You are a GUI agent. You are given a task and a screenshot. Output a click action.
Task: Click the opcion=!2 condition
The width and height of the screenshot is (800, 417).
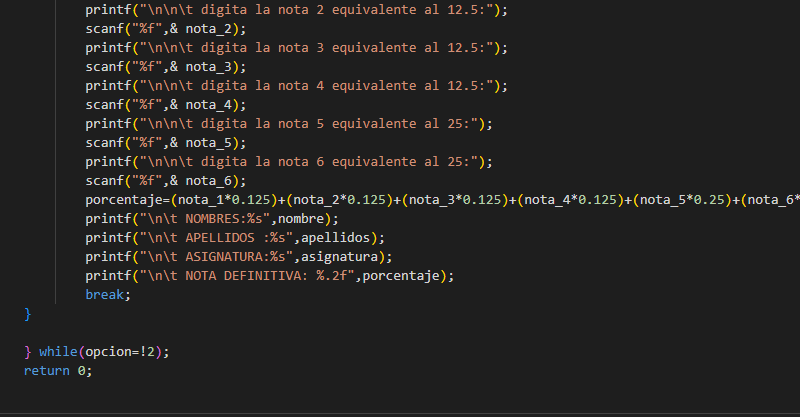coord(120,352)
